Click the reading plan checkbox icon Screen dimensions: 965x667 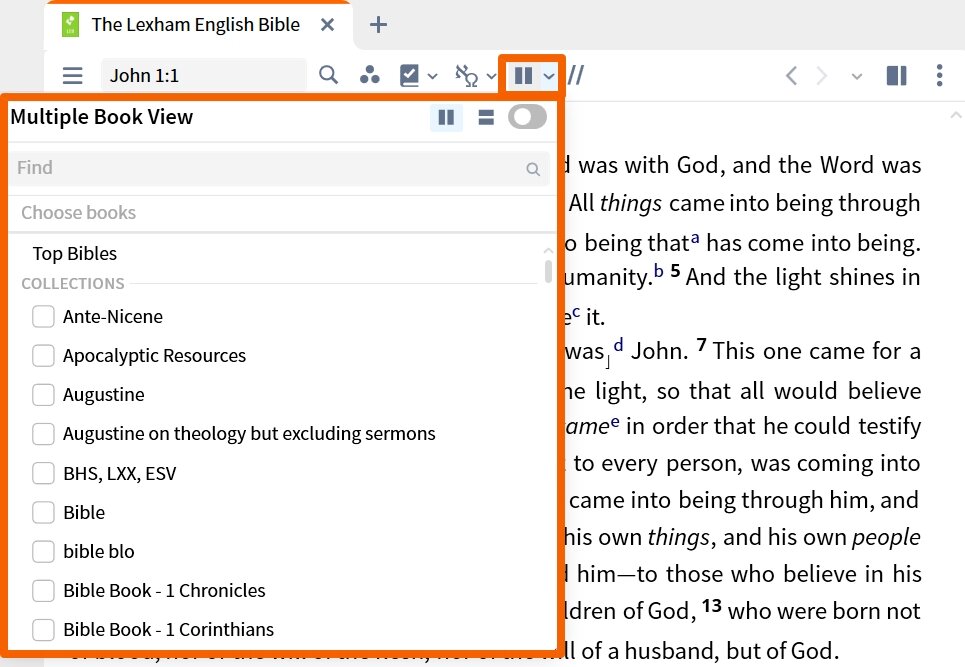(x=409, y=76)
